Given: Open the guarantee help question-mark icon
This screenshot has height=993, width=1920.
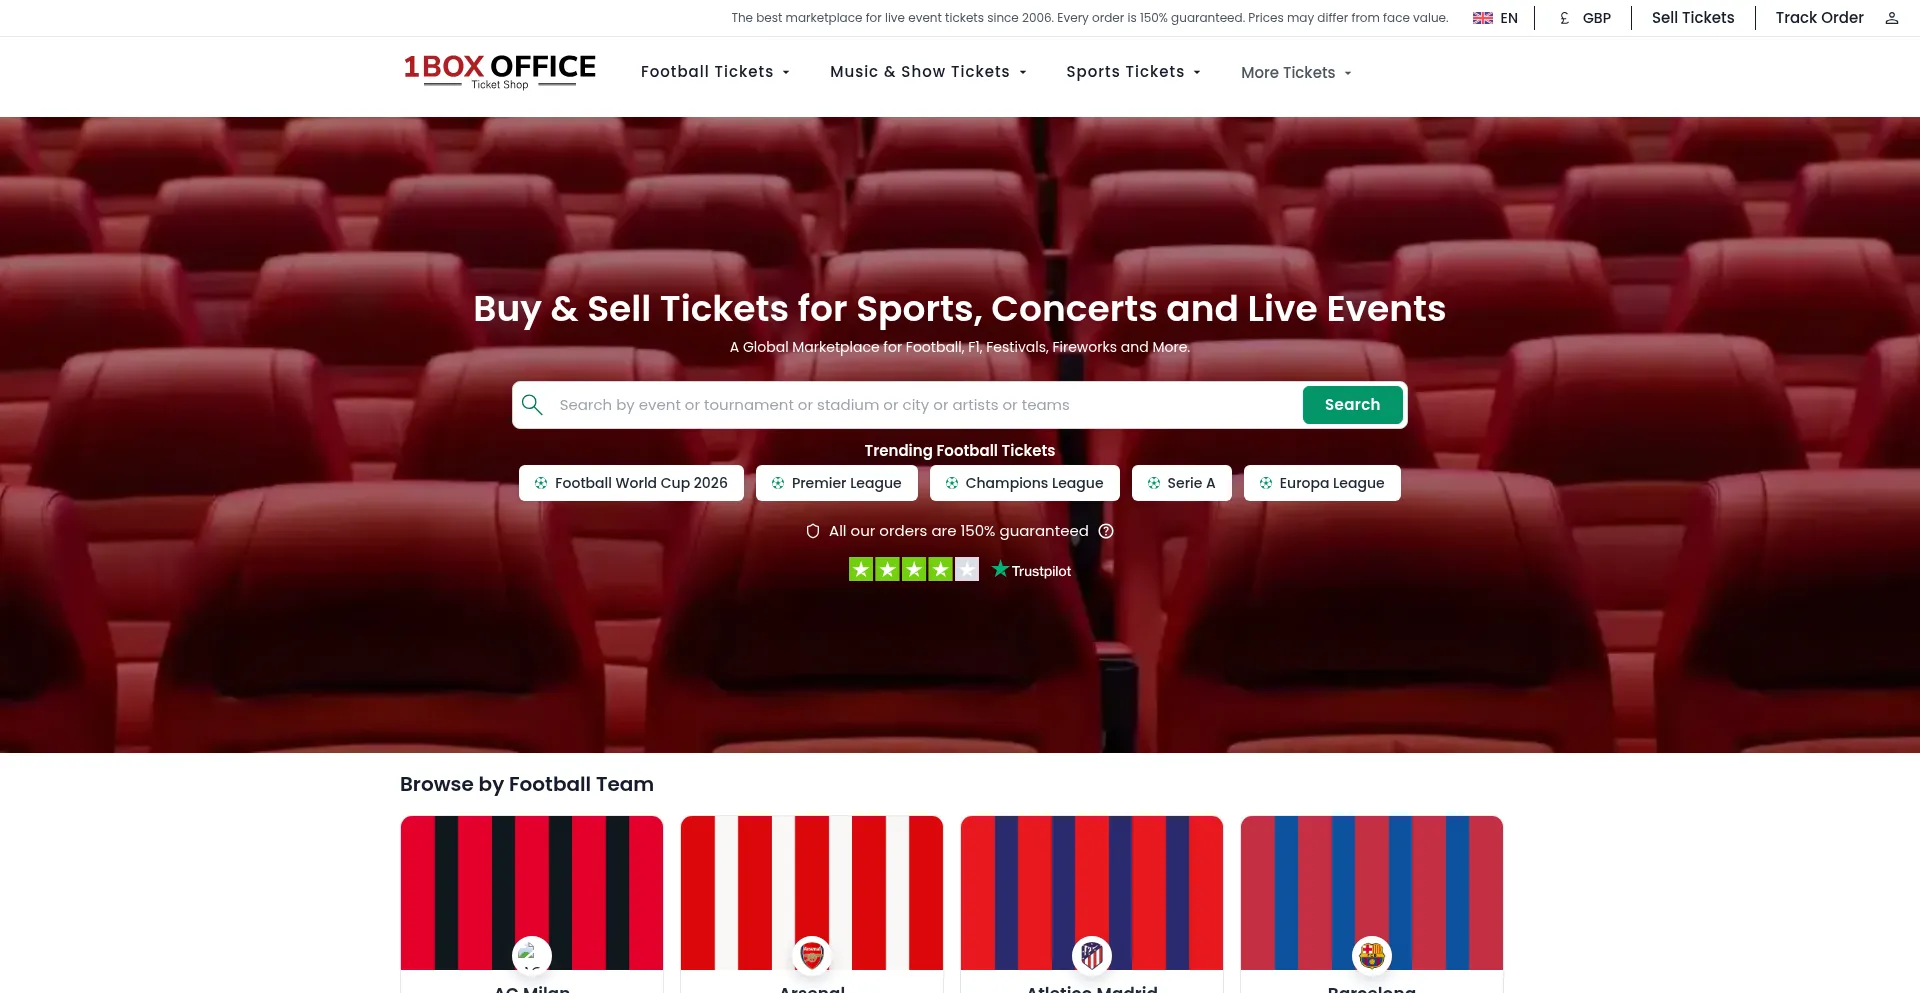Looking at the screenshot, I should coord(1106,531).
